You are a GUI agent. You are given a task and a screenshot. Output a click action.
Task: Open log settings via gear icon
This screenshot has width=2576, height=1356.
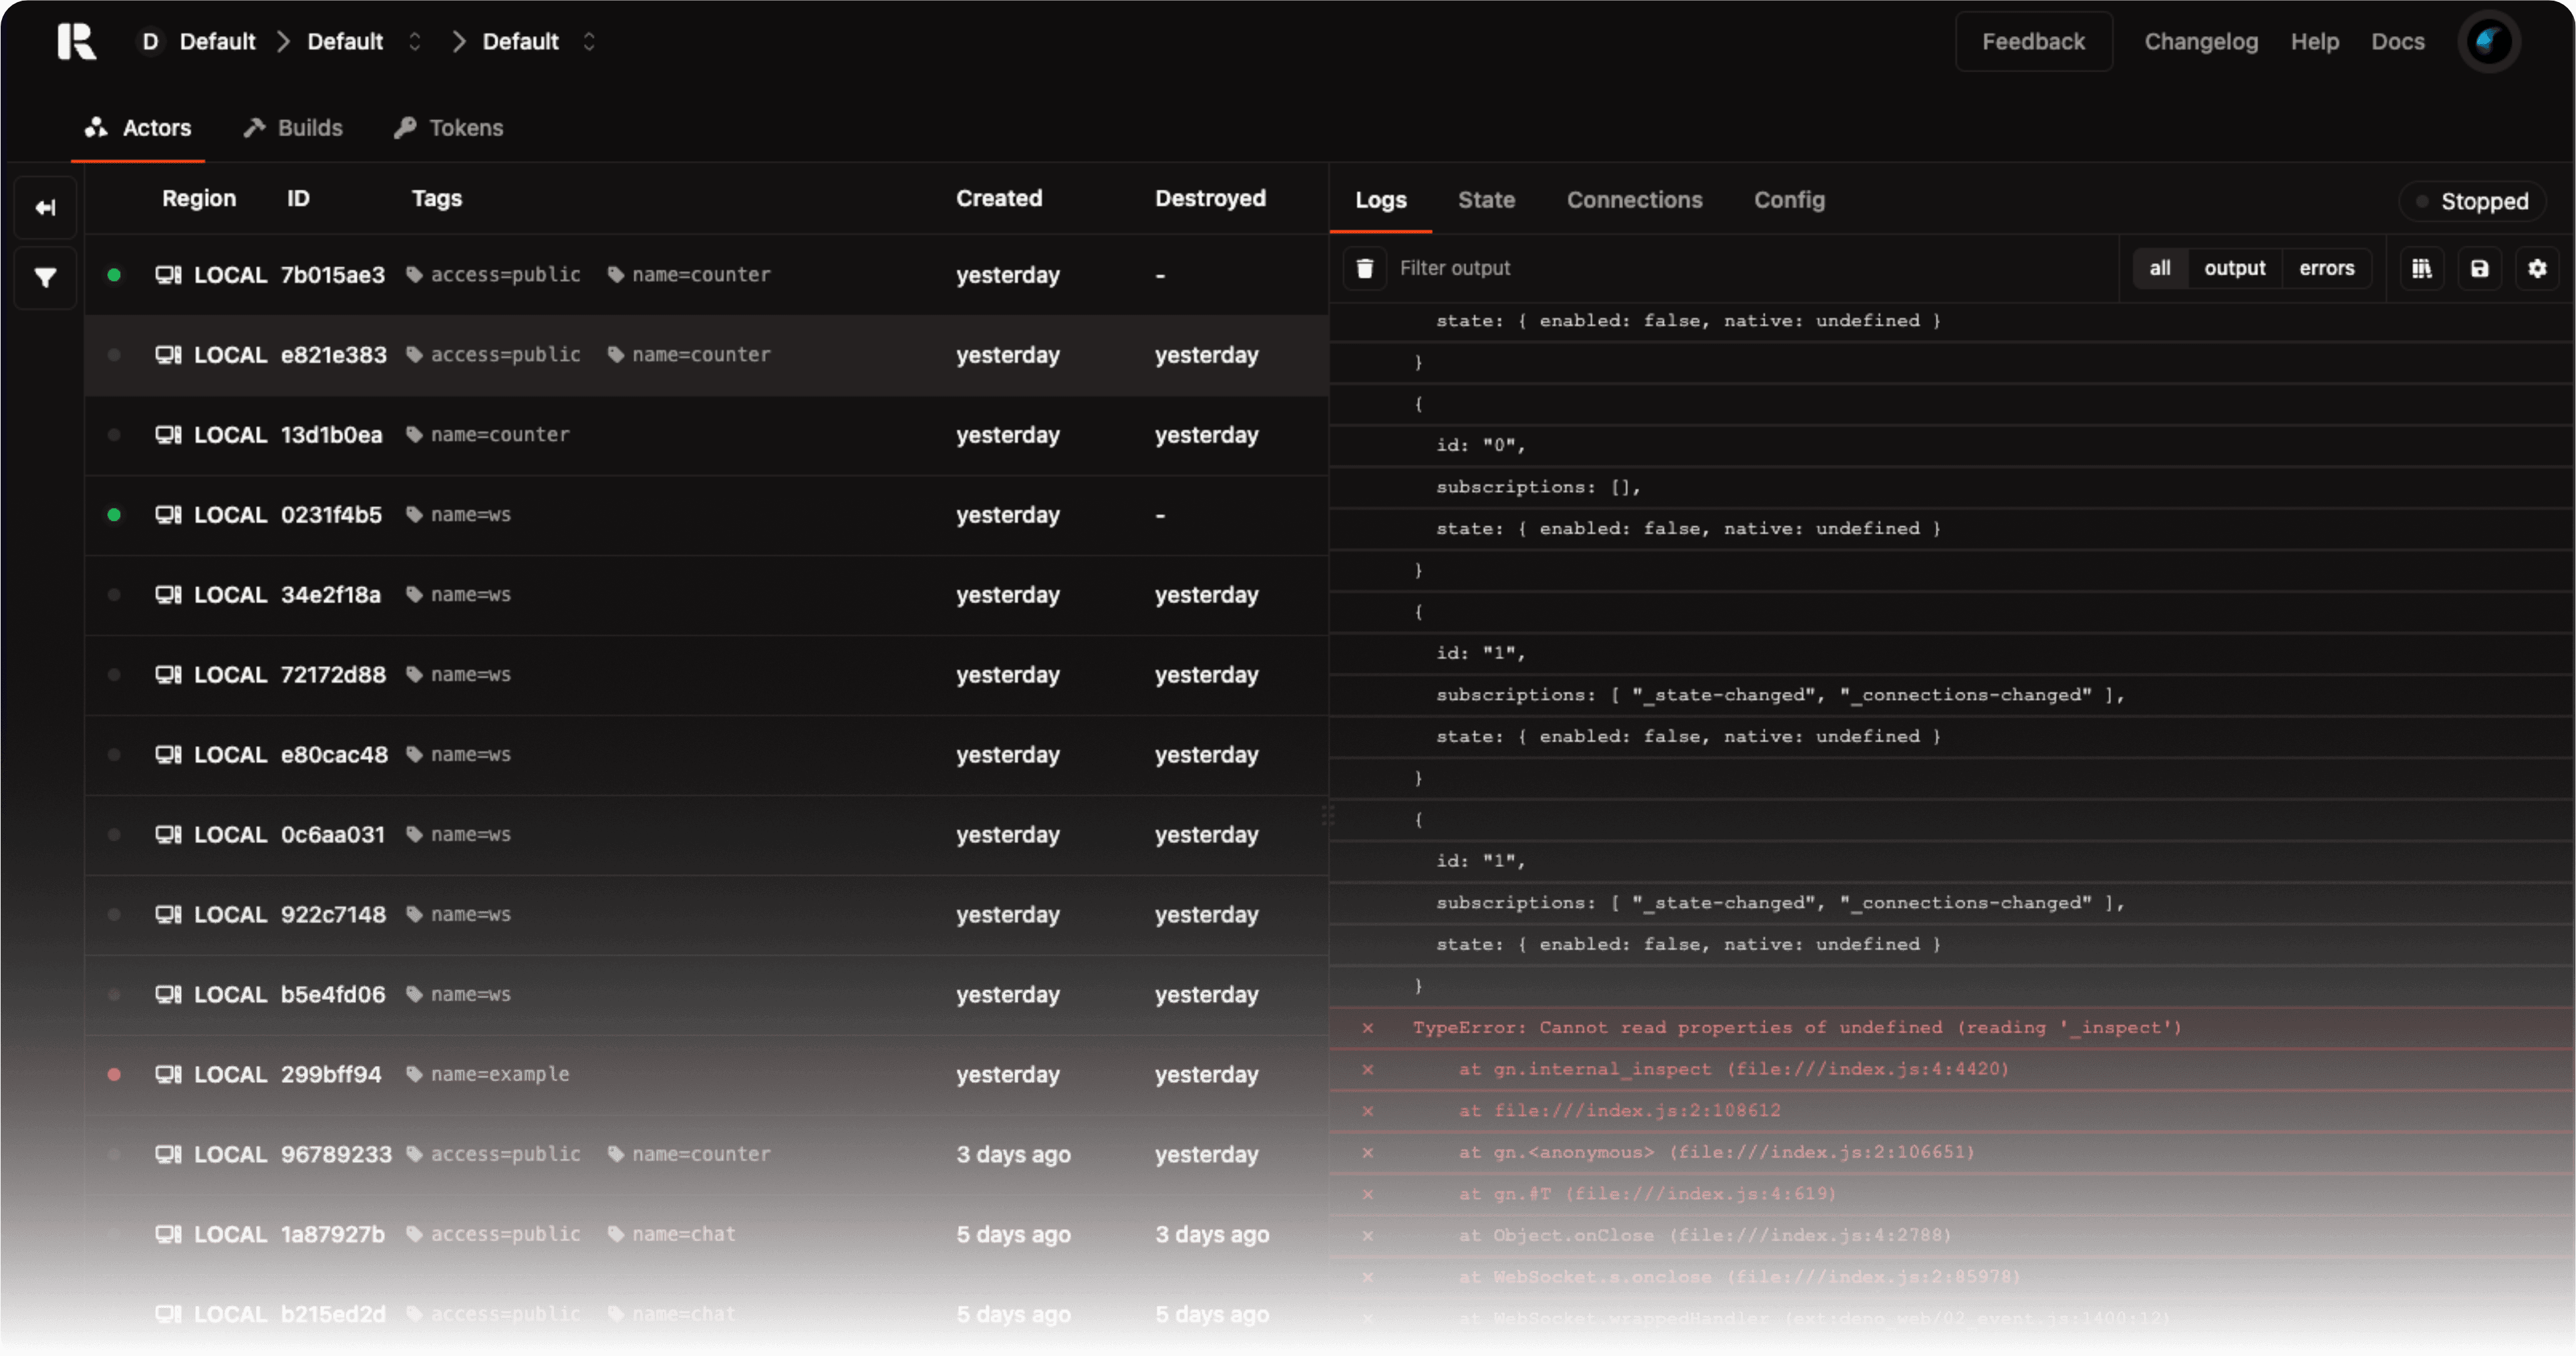[x=2537, y=268]
